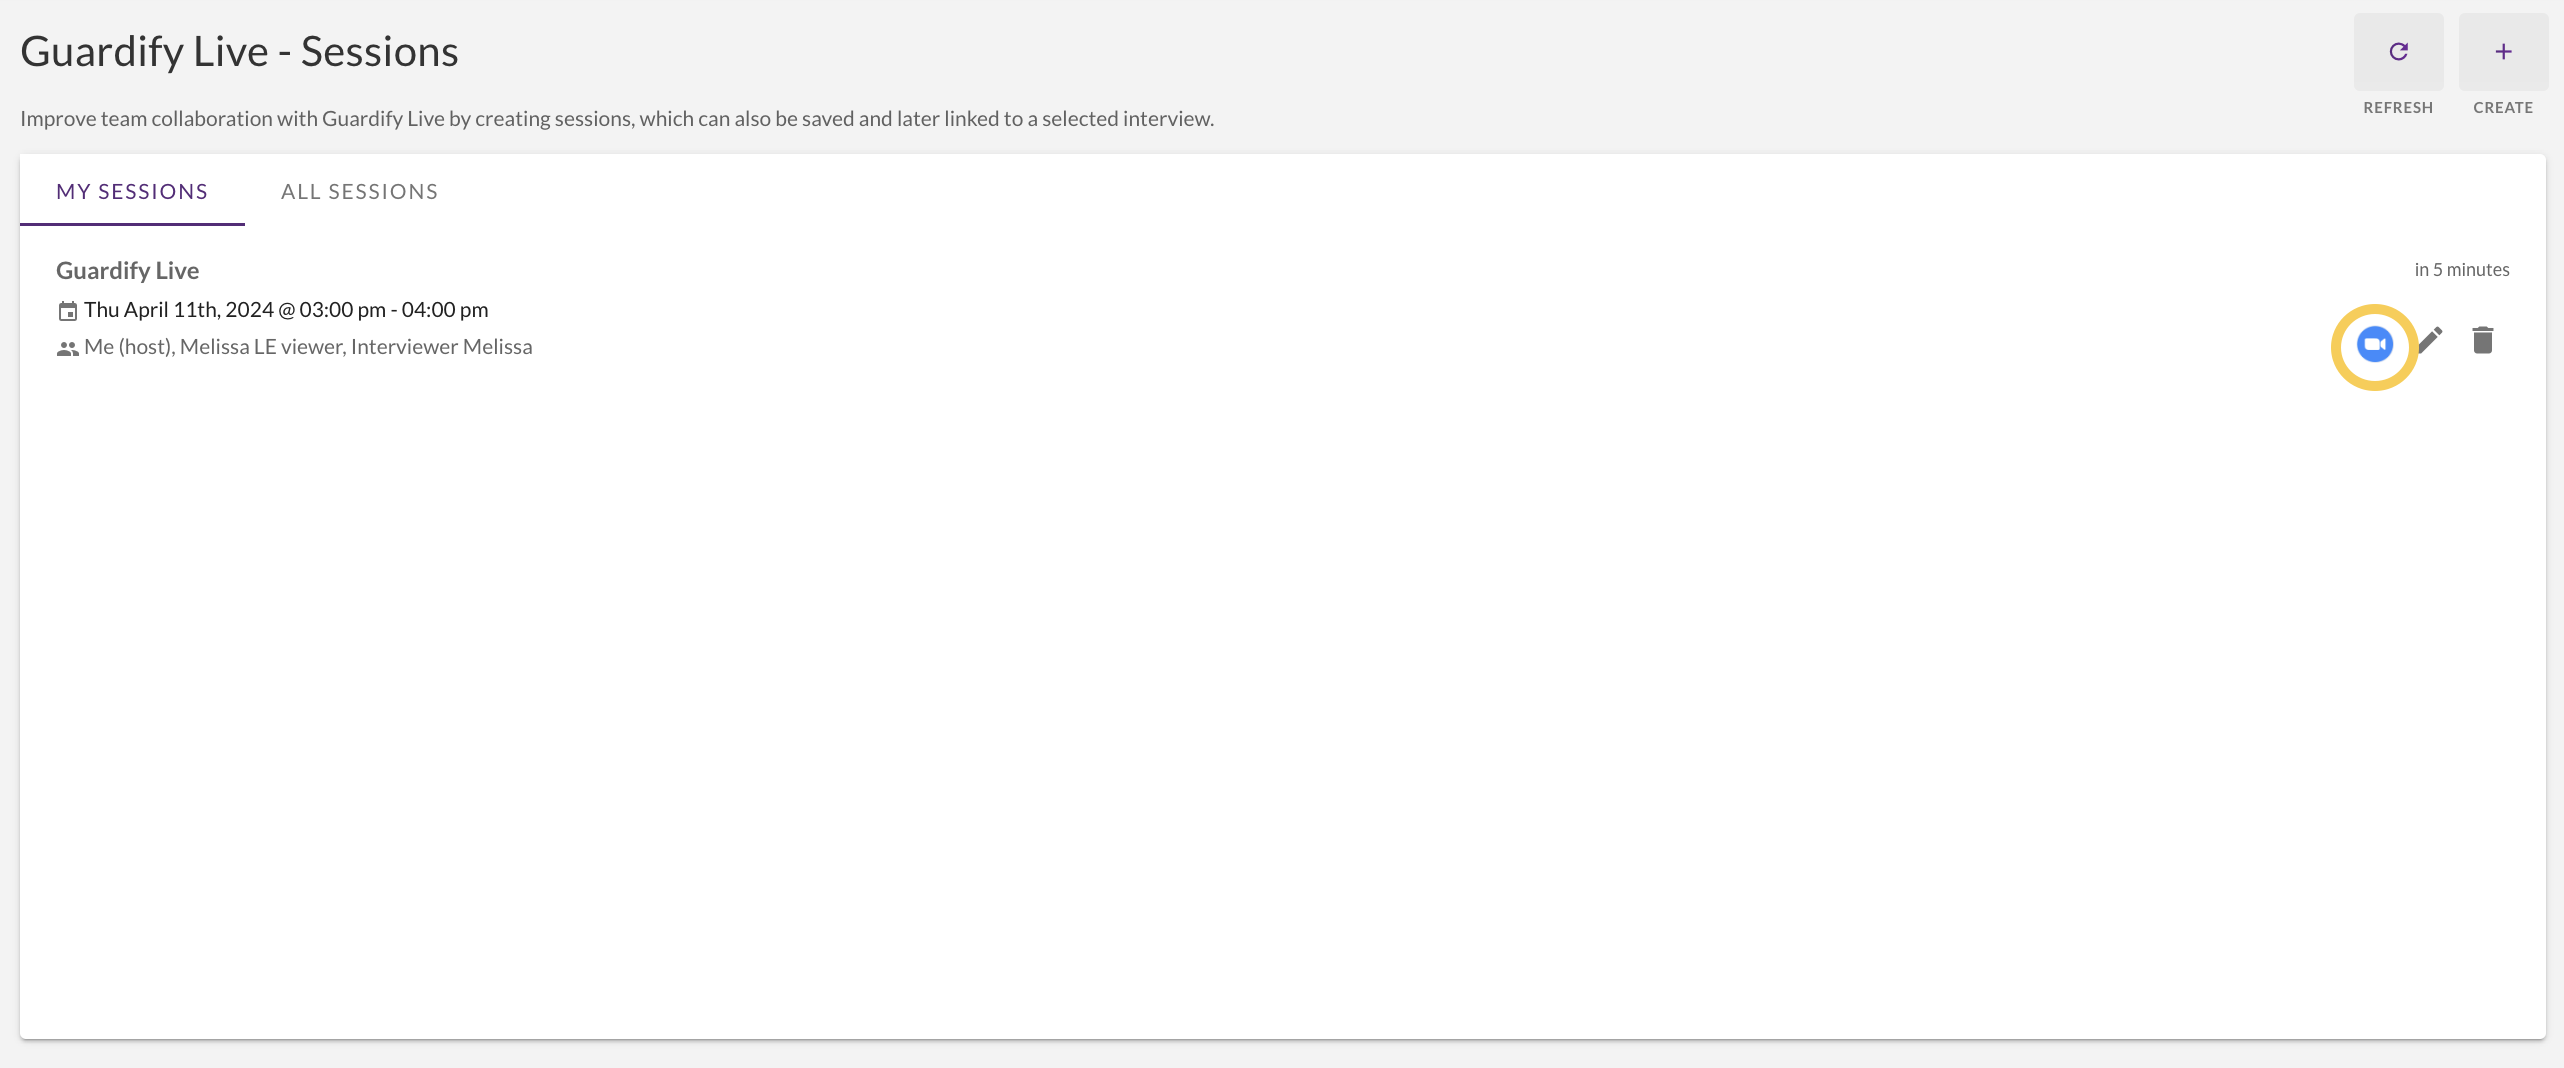Click the circled video icon to join Guardify Live
The image size is (2564, 1068).
2374,344
